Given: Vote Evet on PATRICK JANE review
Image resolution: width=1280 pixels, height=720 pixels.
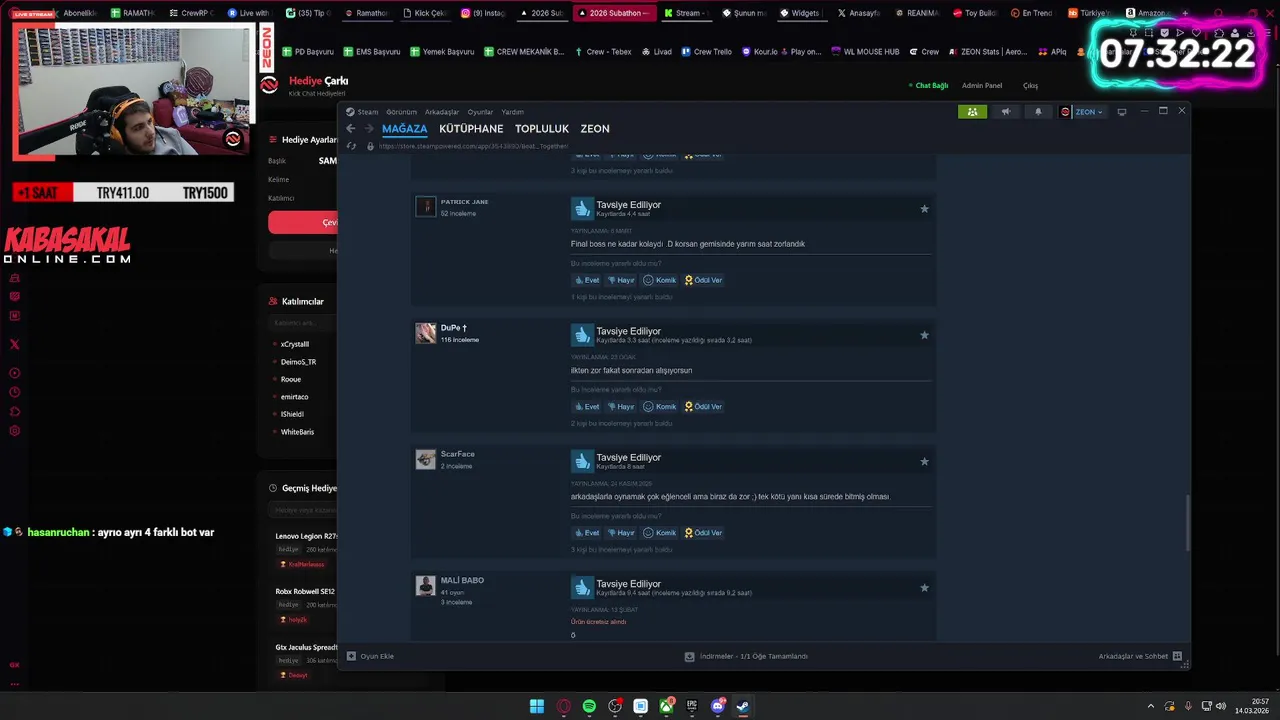Looking at the screenshot, I should [x=587, y=280].
